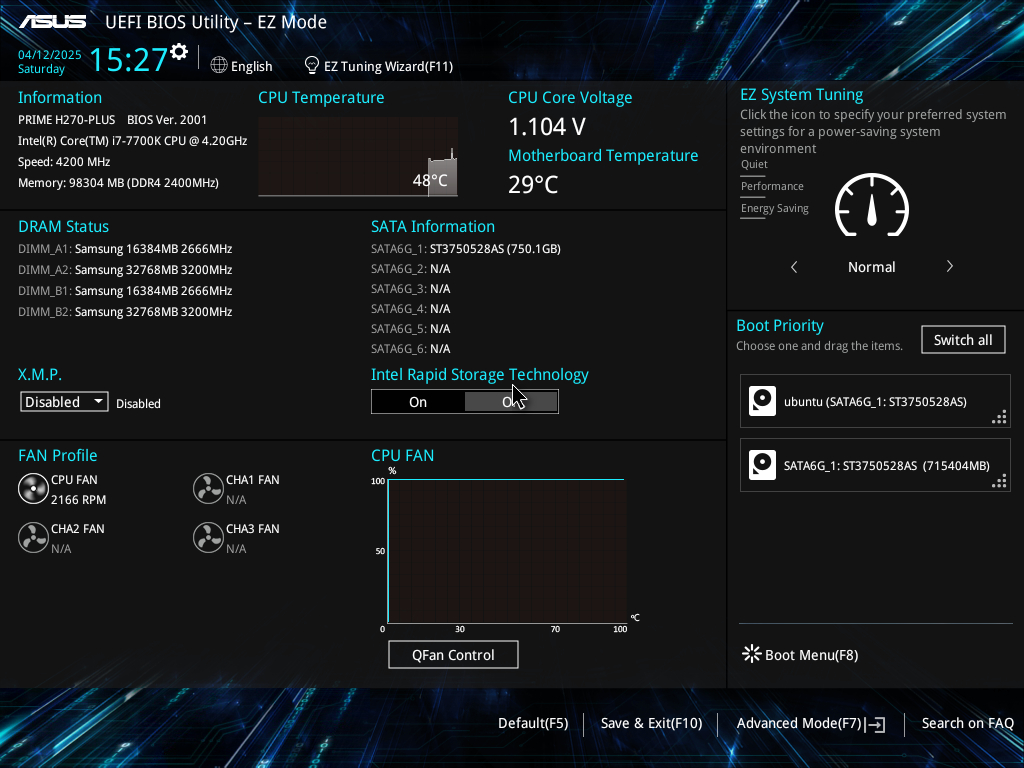Select the Quiet tuning mode
The height and width of the screenshot is (768, 1024).
click(x=754, y=165)
